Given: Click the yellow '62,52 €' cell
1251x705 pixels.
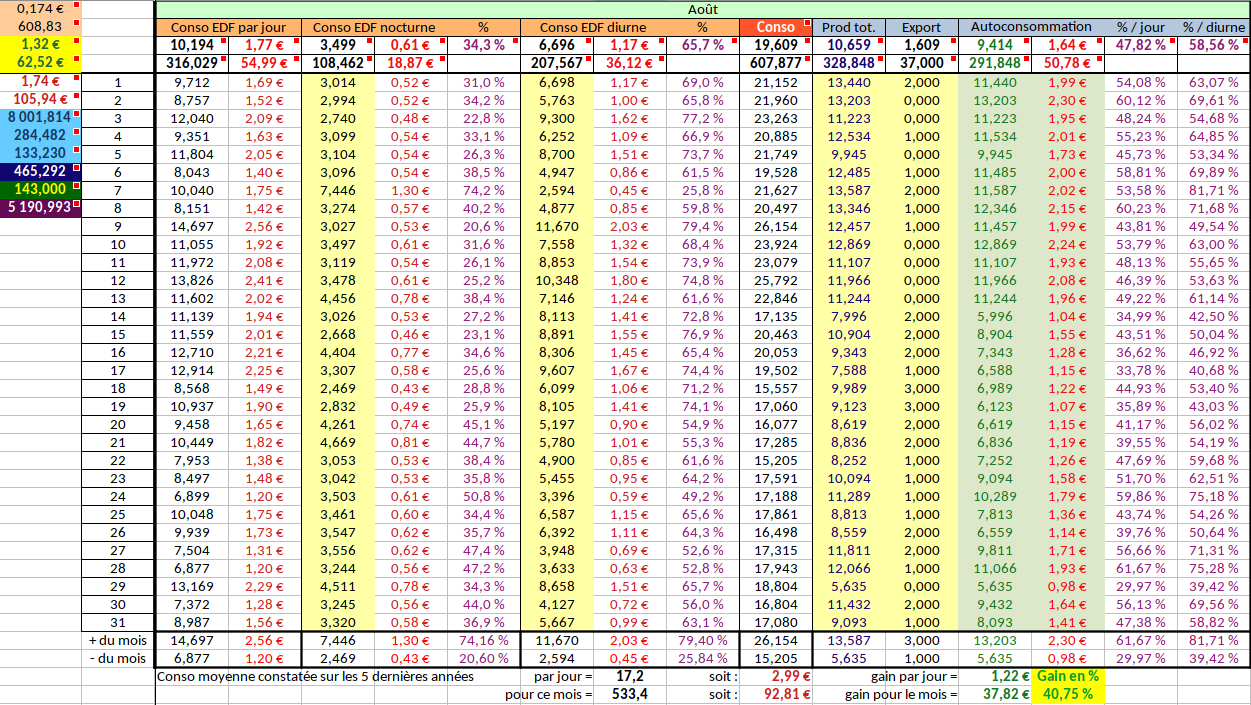Looking at the screenshot, I should [40, 62].
